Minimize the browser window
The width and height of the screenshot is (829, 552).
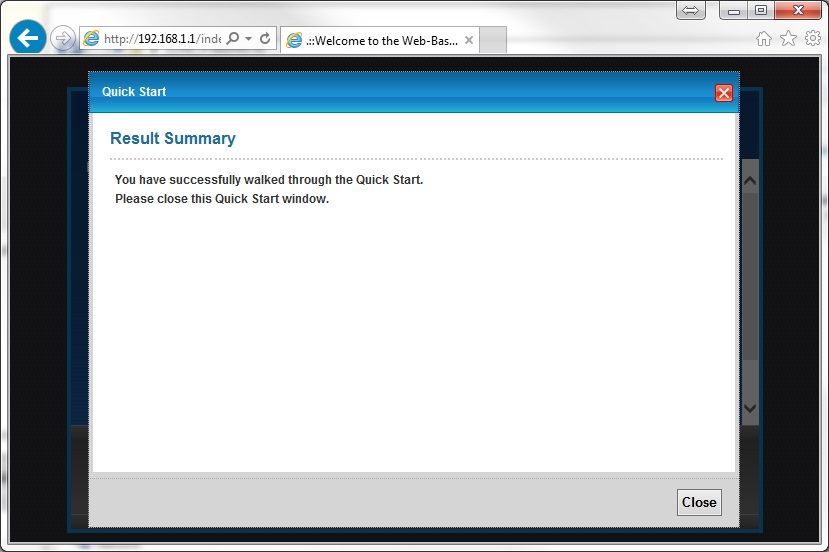point(733,10)
